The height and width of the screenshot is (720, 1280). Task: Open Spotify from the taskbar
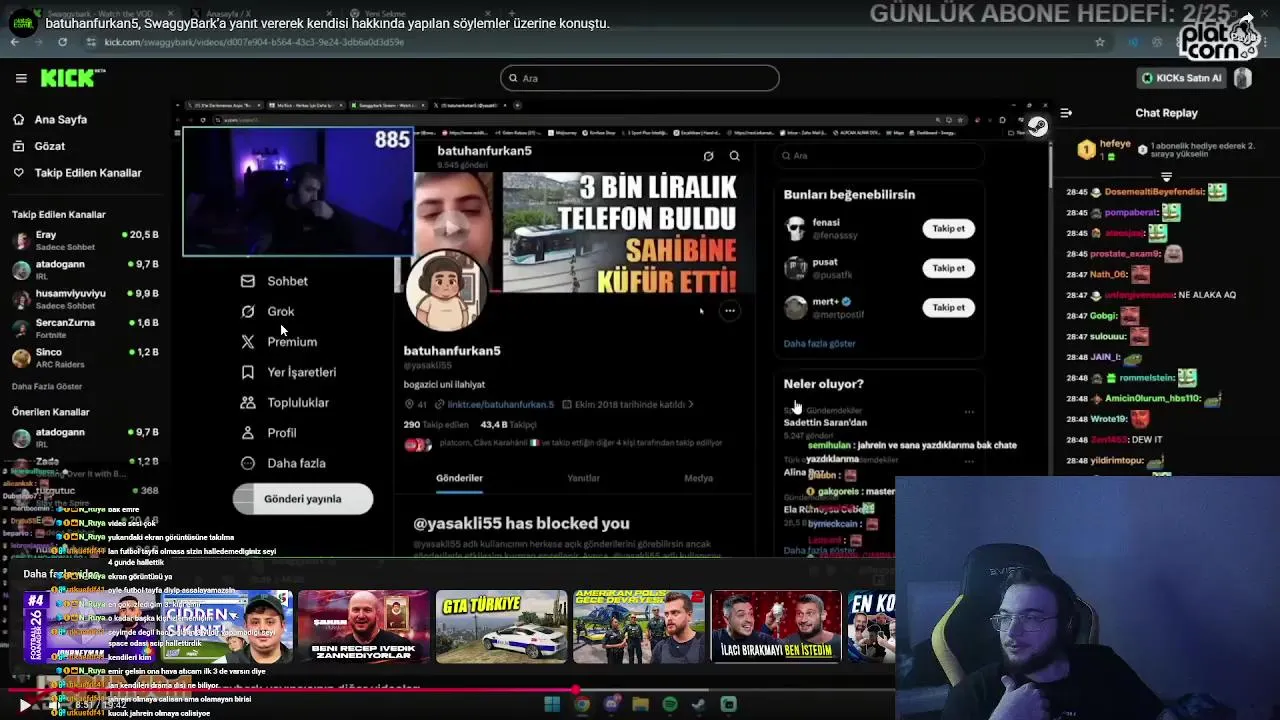[670, 704]
